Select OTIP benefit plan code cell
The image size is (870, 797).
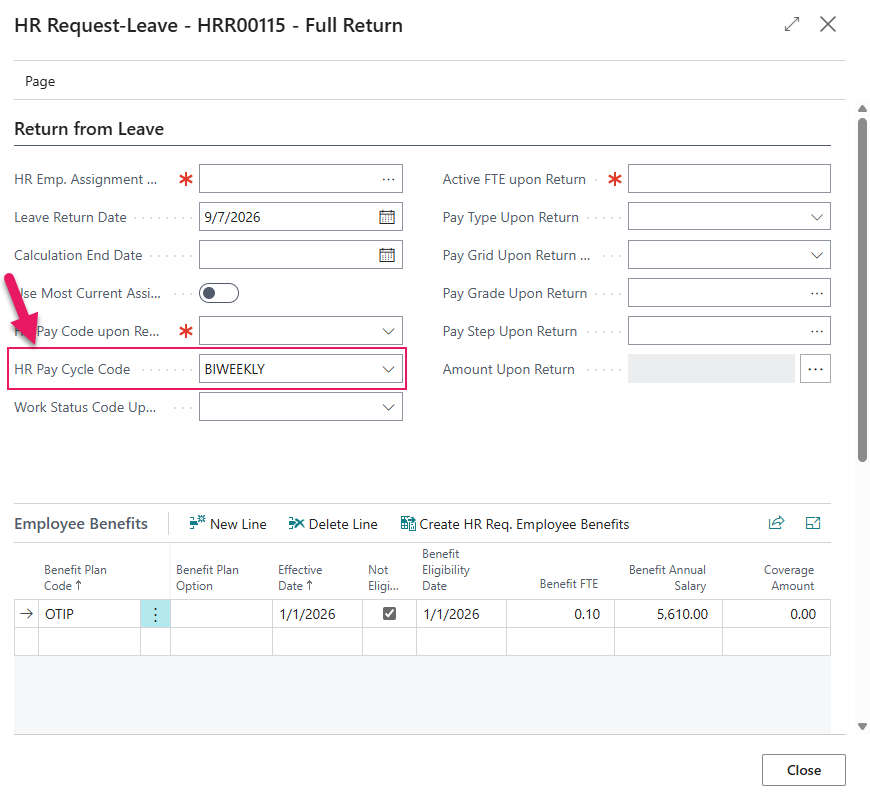pos(89,614)
